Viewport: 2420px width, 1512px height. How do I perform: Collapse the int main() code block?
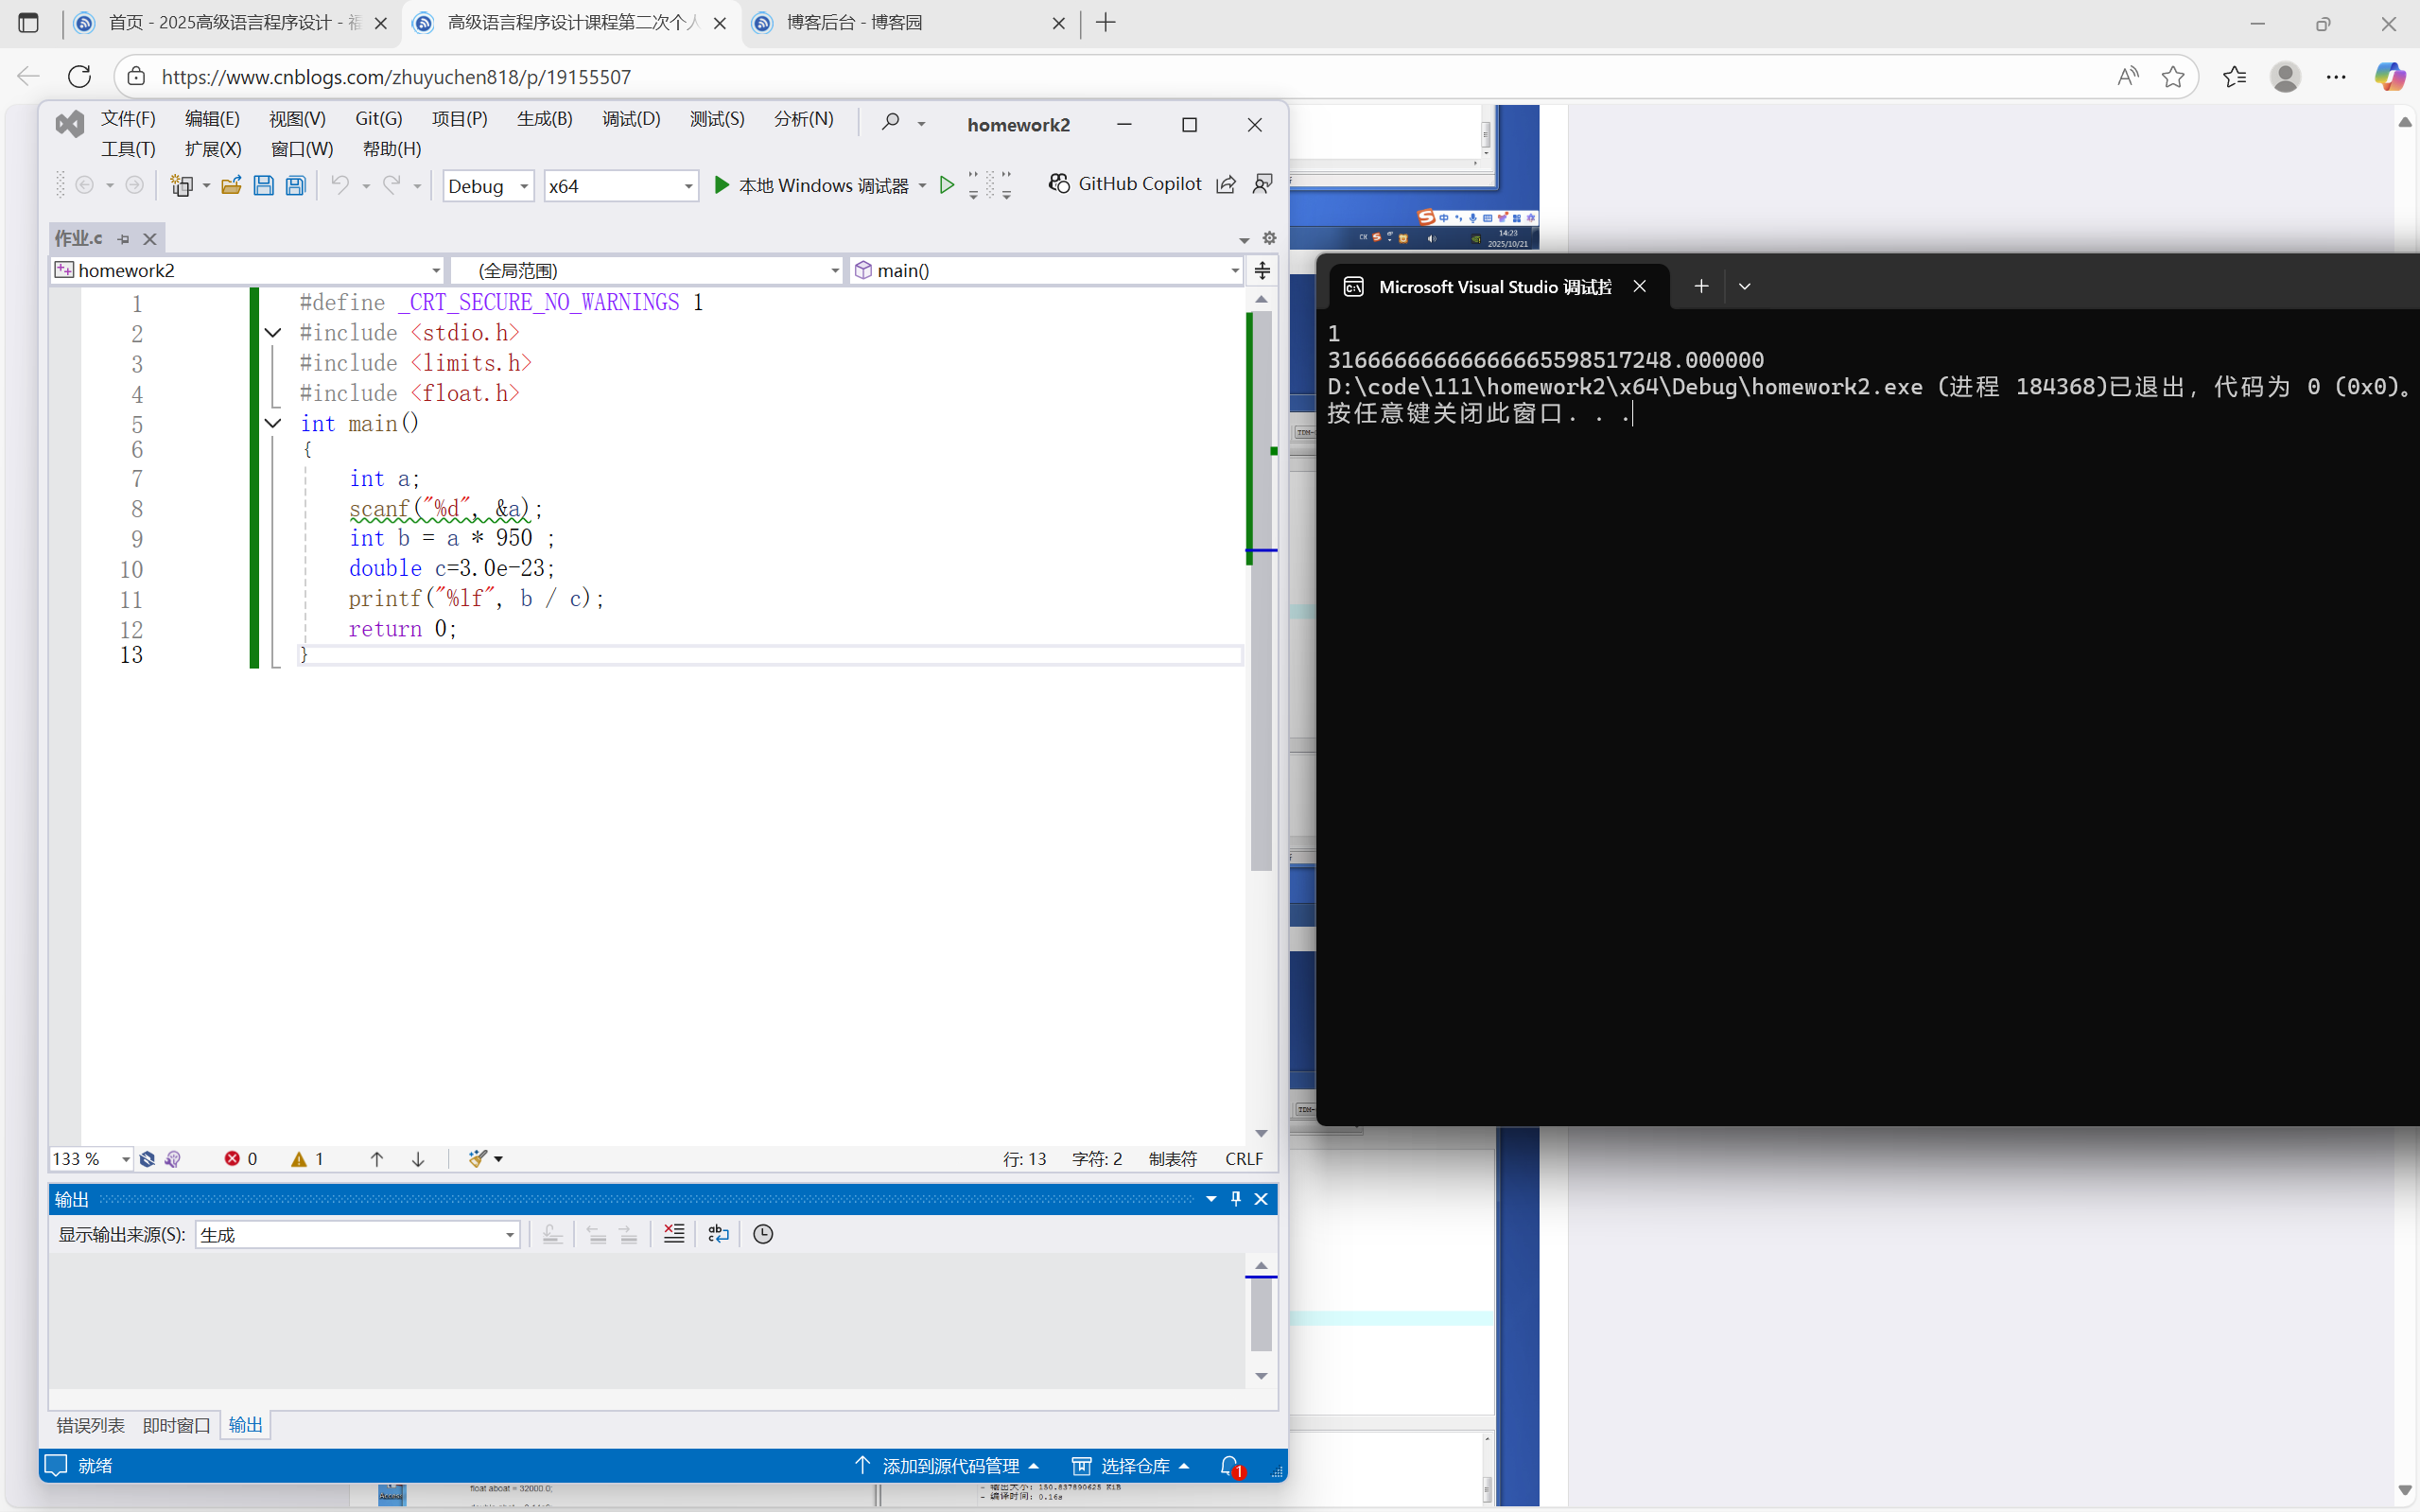(x=272, y=423)
